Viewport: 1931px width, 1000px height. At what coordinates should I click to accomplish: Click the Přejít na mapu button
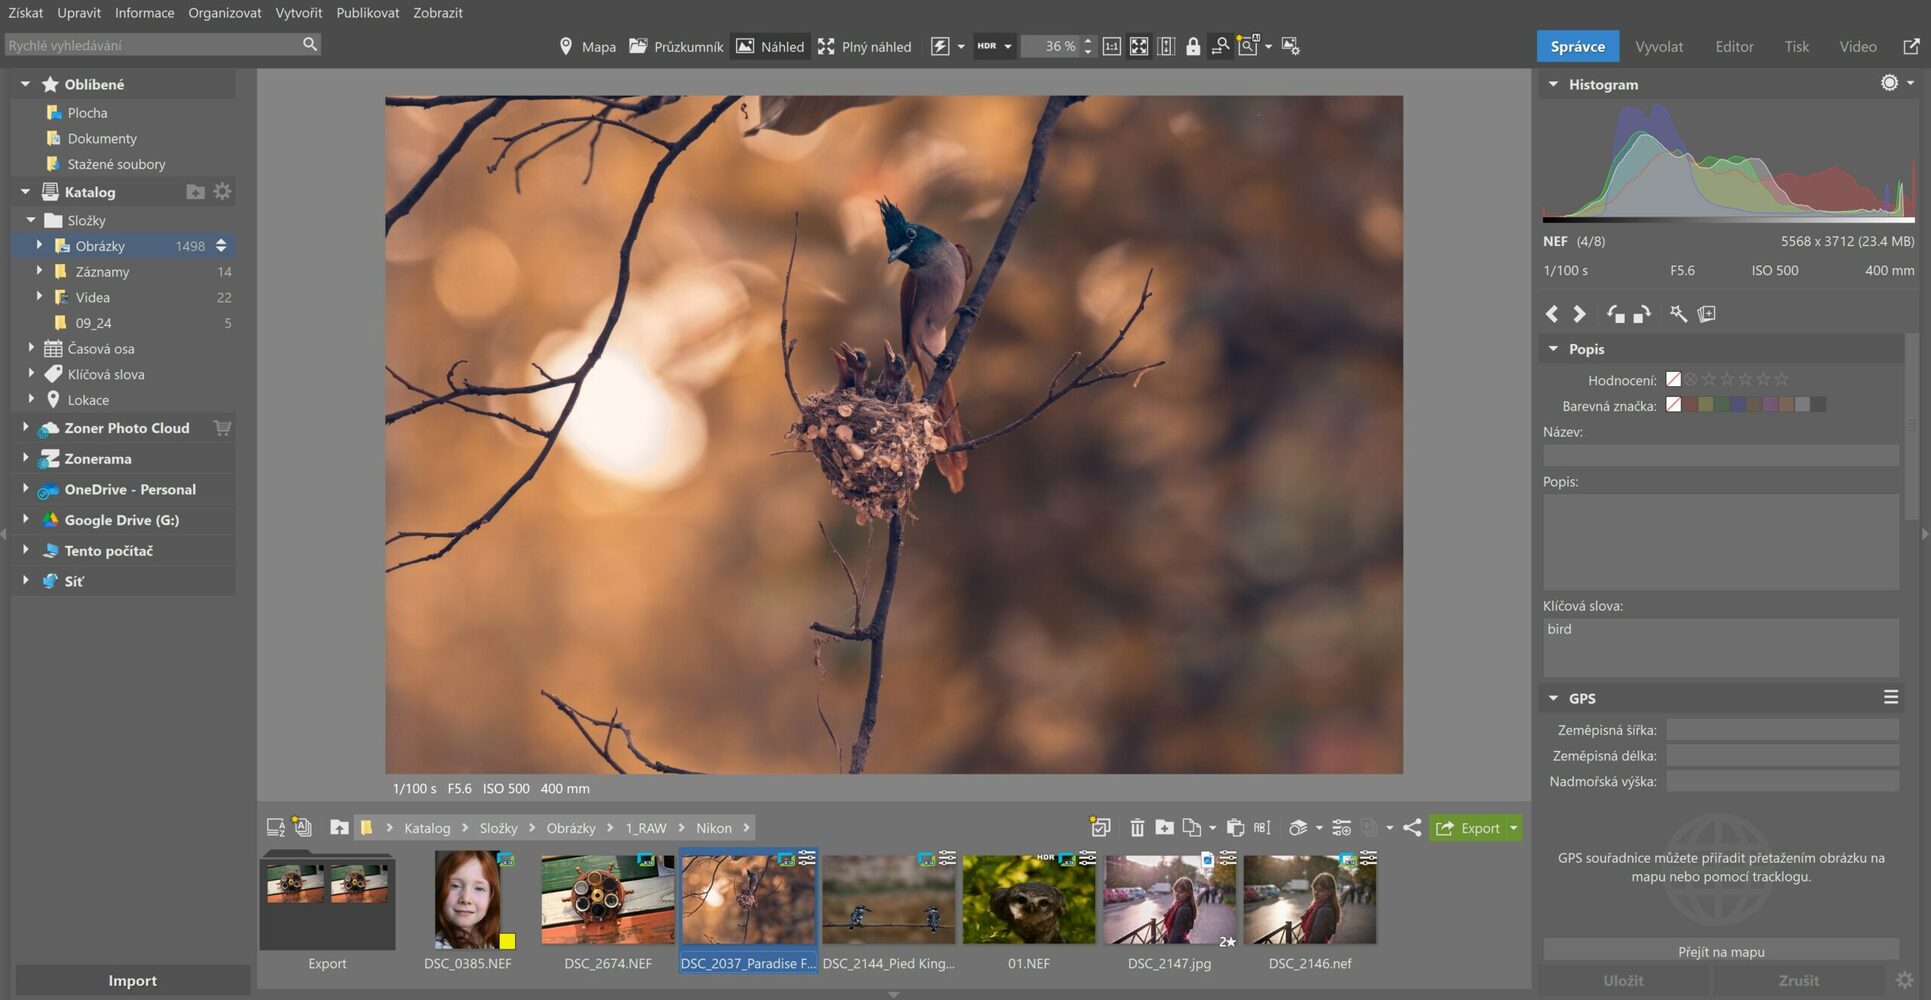tap(1720, 951)
